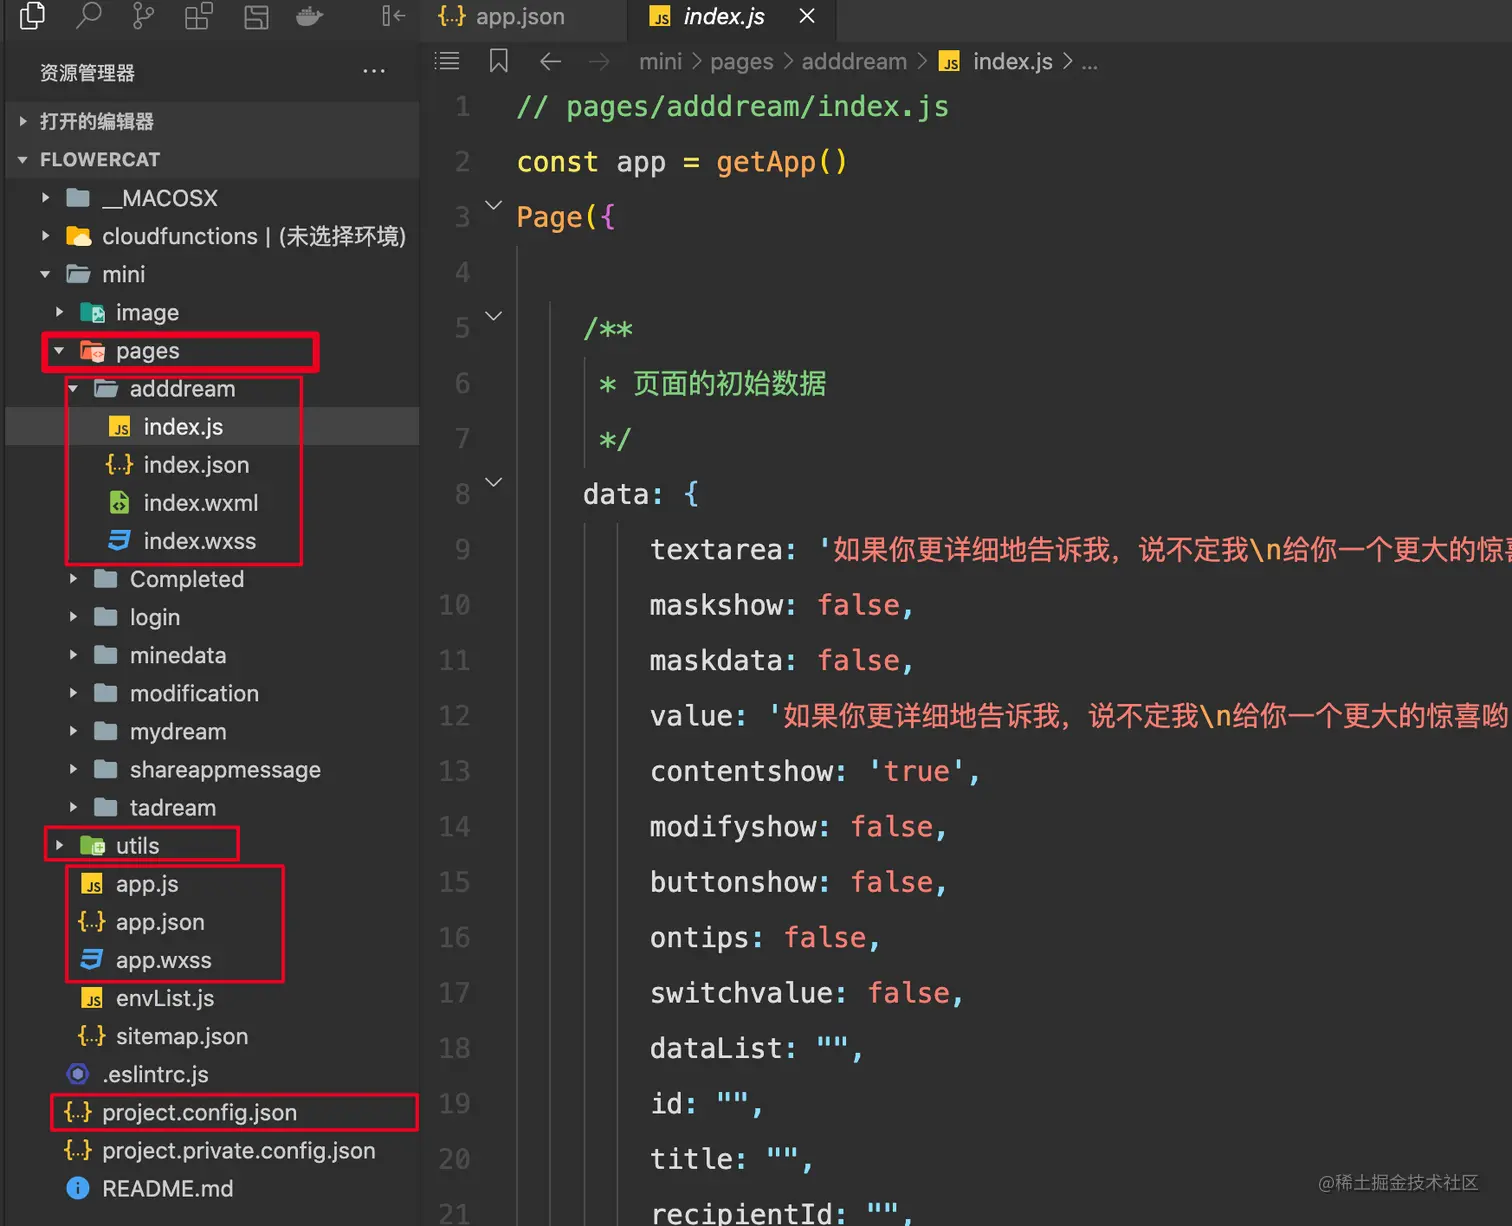Expand the cloudfunctions folder
The width and height of the screenshot is (1512, 1226).
(x=212, y=236)
